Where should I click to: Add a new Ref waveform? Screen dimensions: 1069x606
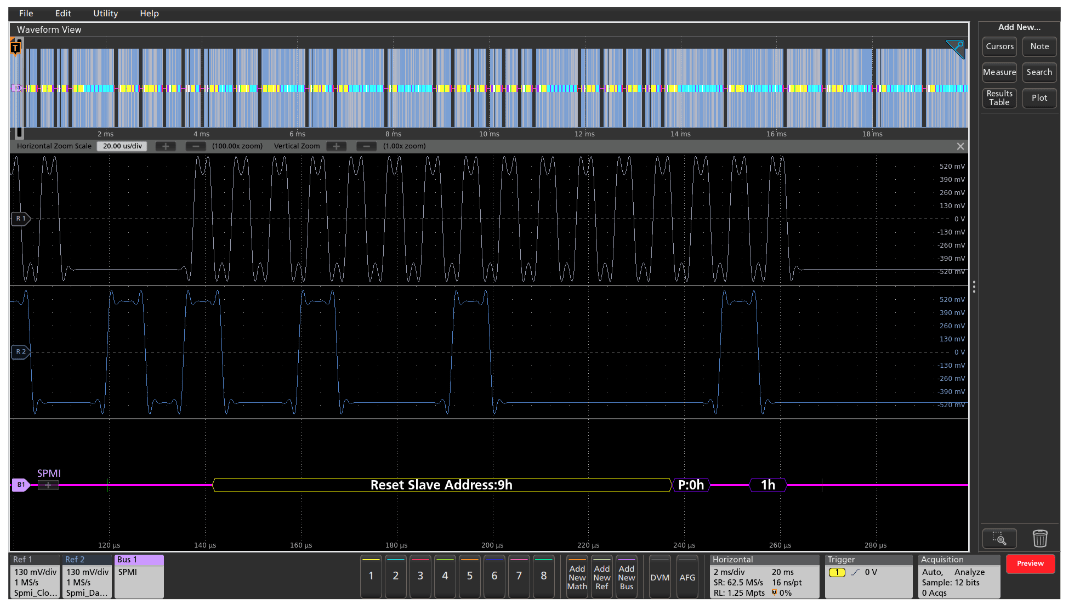pyautogui.click(x=604, y=575)
